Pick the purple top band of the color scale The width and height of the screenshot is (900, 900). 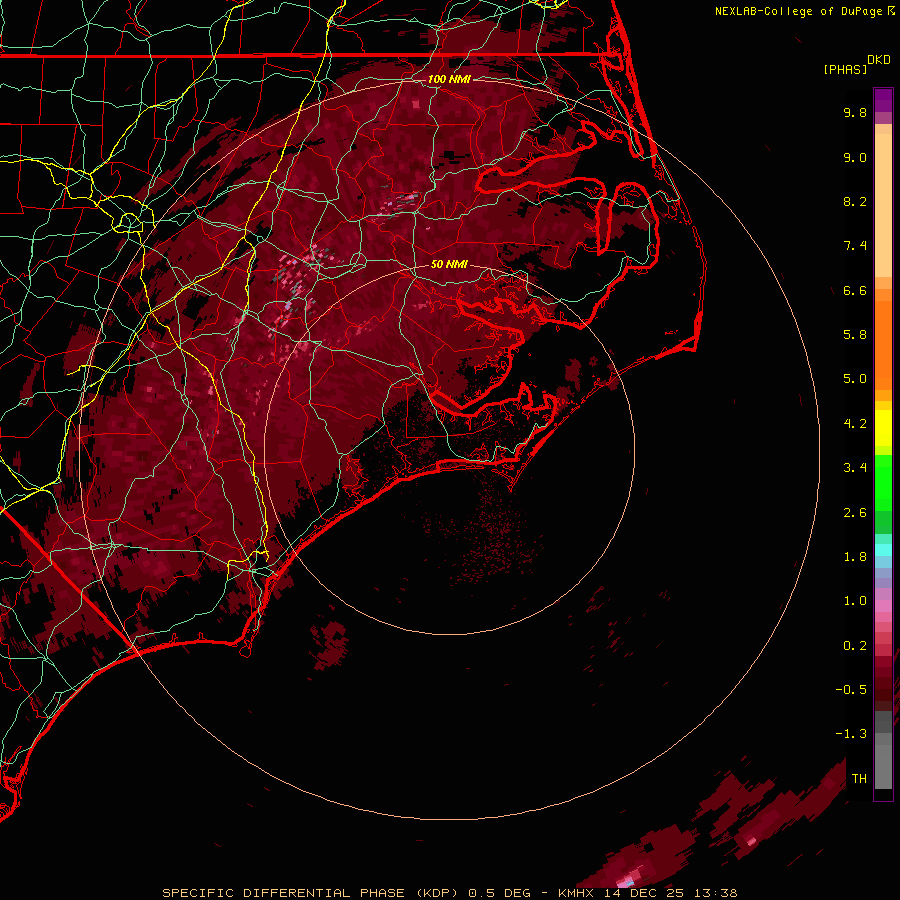point(883,100)
